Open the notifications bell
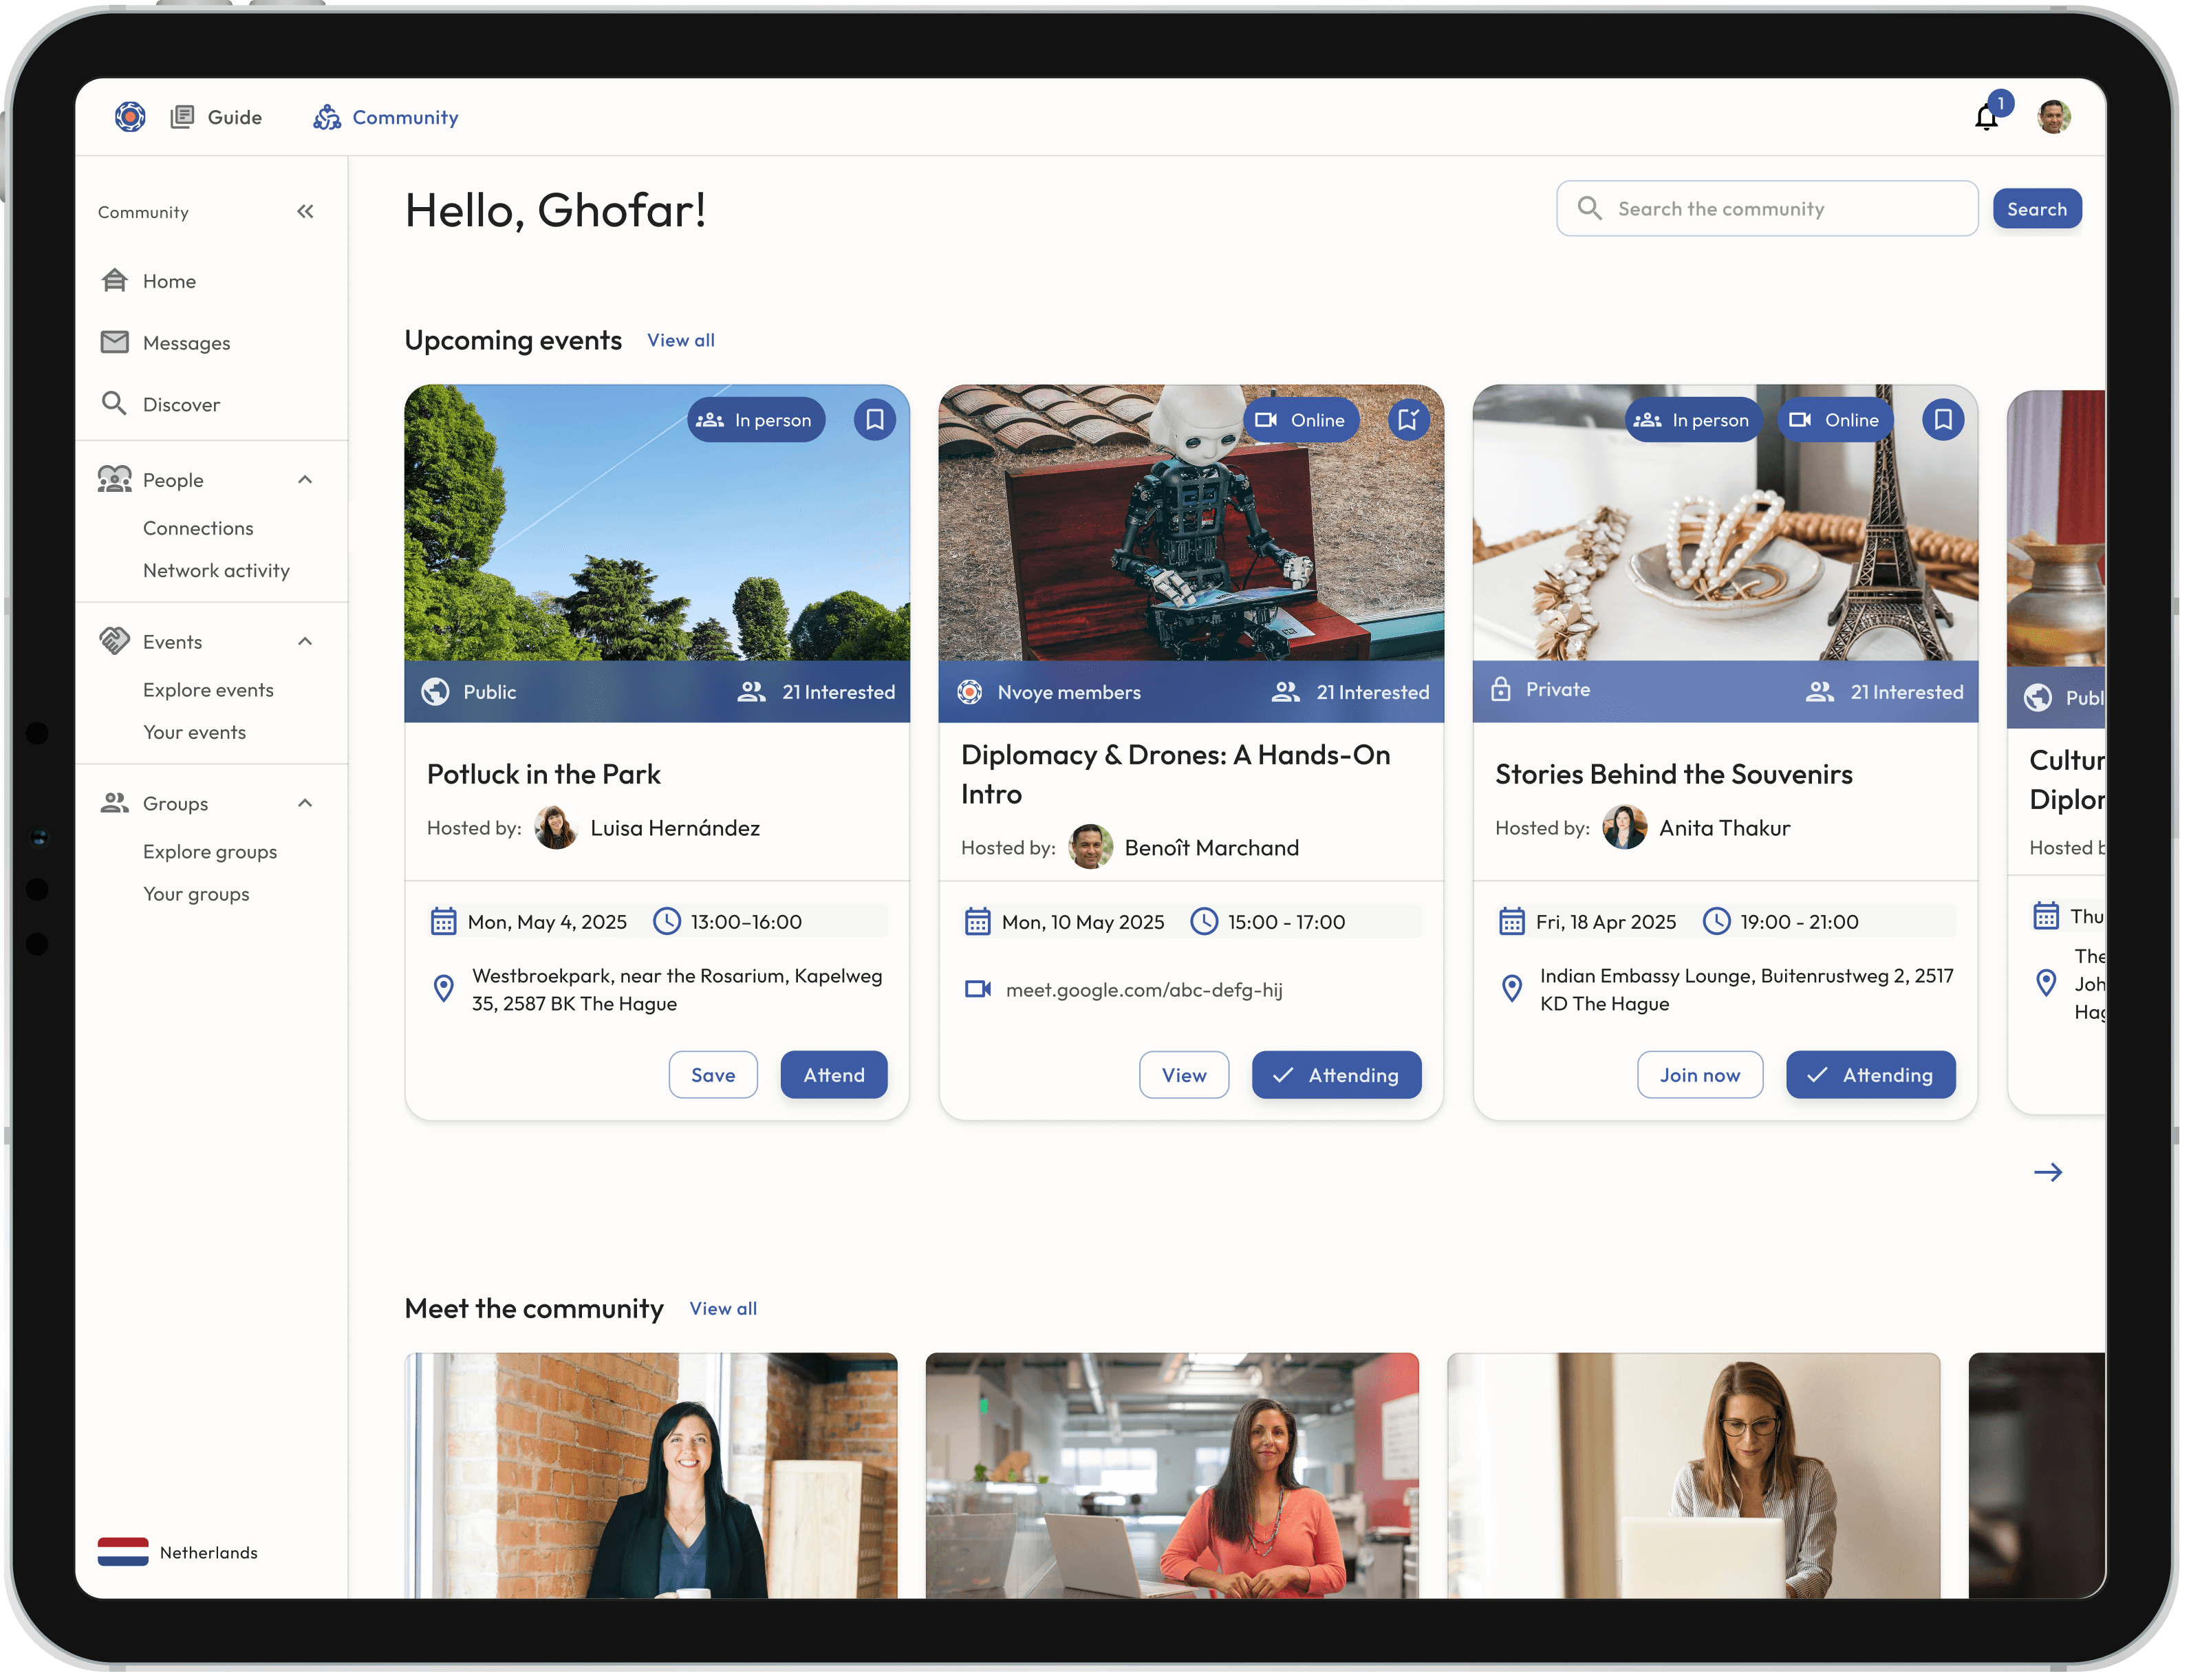The image size is (2191, 1680). coord(1986,117)
